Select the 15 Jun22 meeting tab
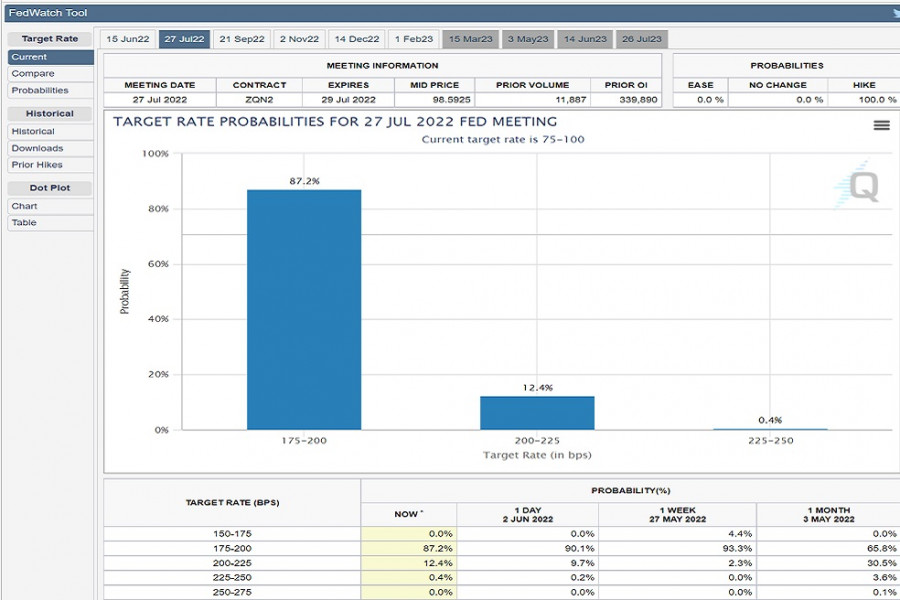The width and height of the screenshot is (900, 600). point(127,39)
